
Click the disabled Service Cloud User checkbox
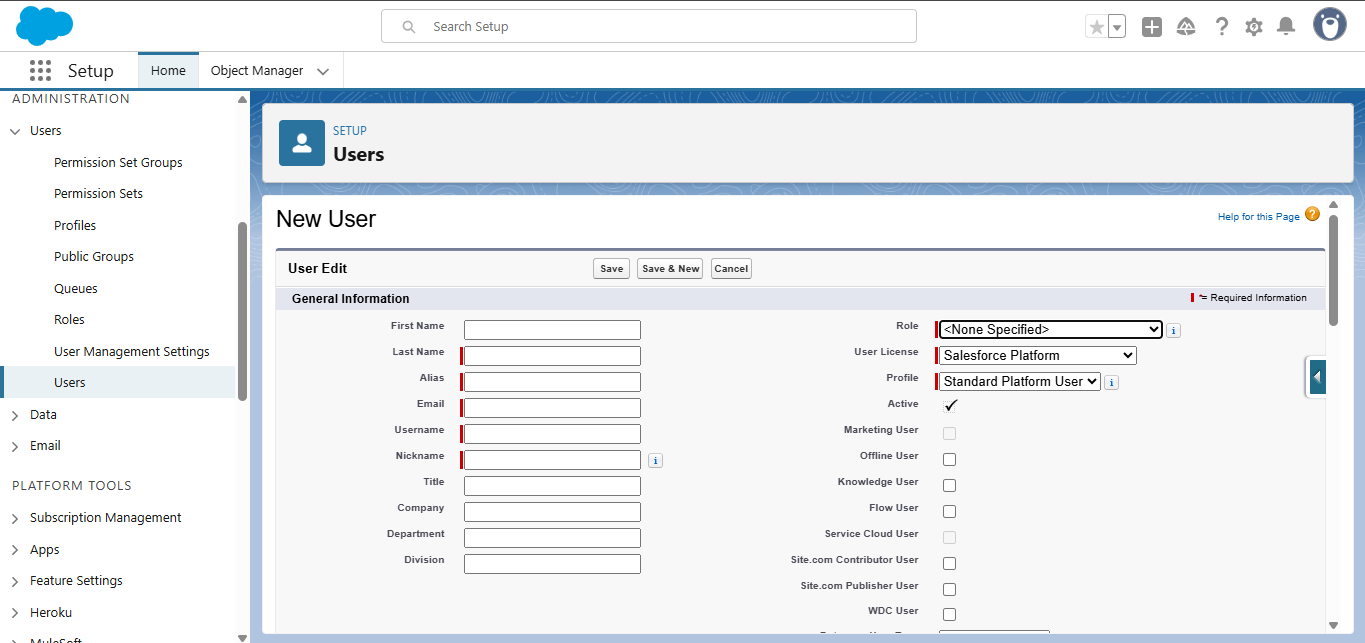(x=949, y=537)
